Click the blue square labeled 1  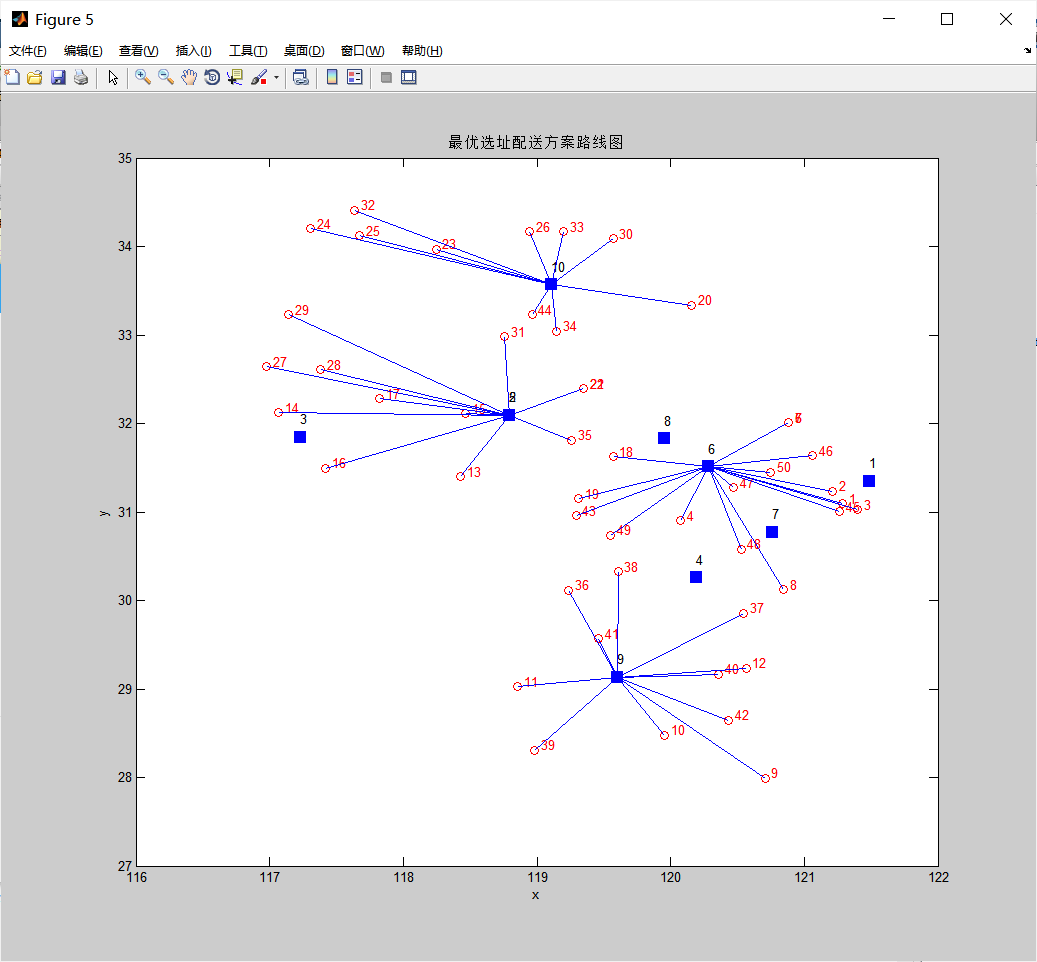click(x=869, y=481)
